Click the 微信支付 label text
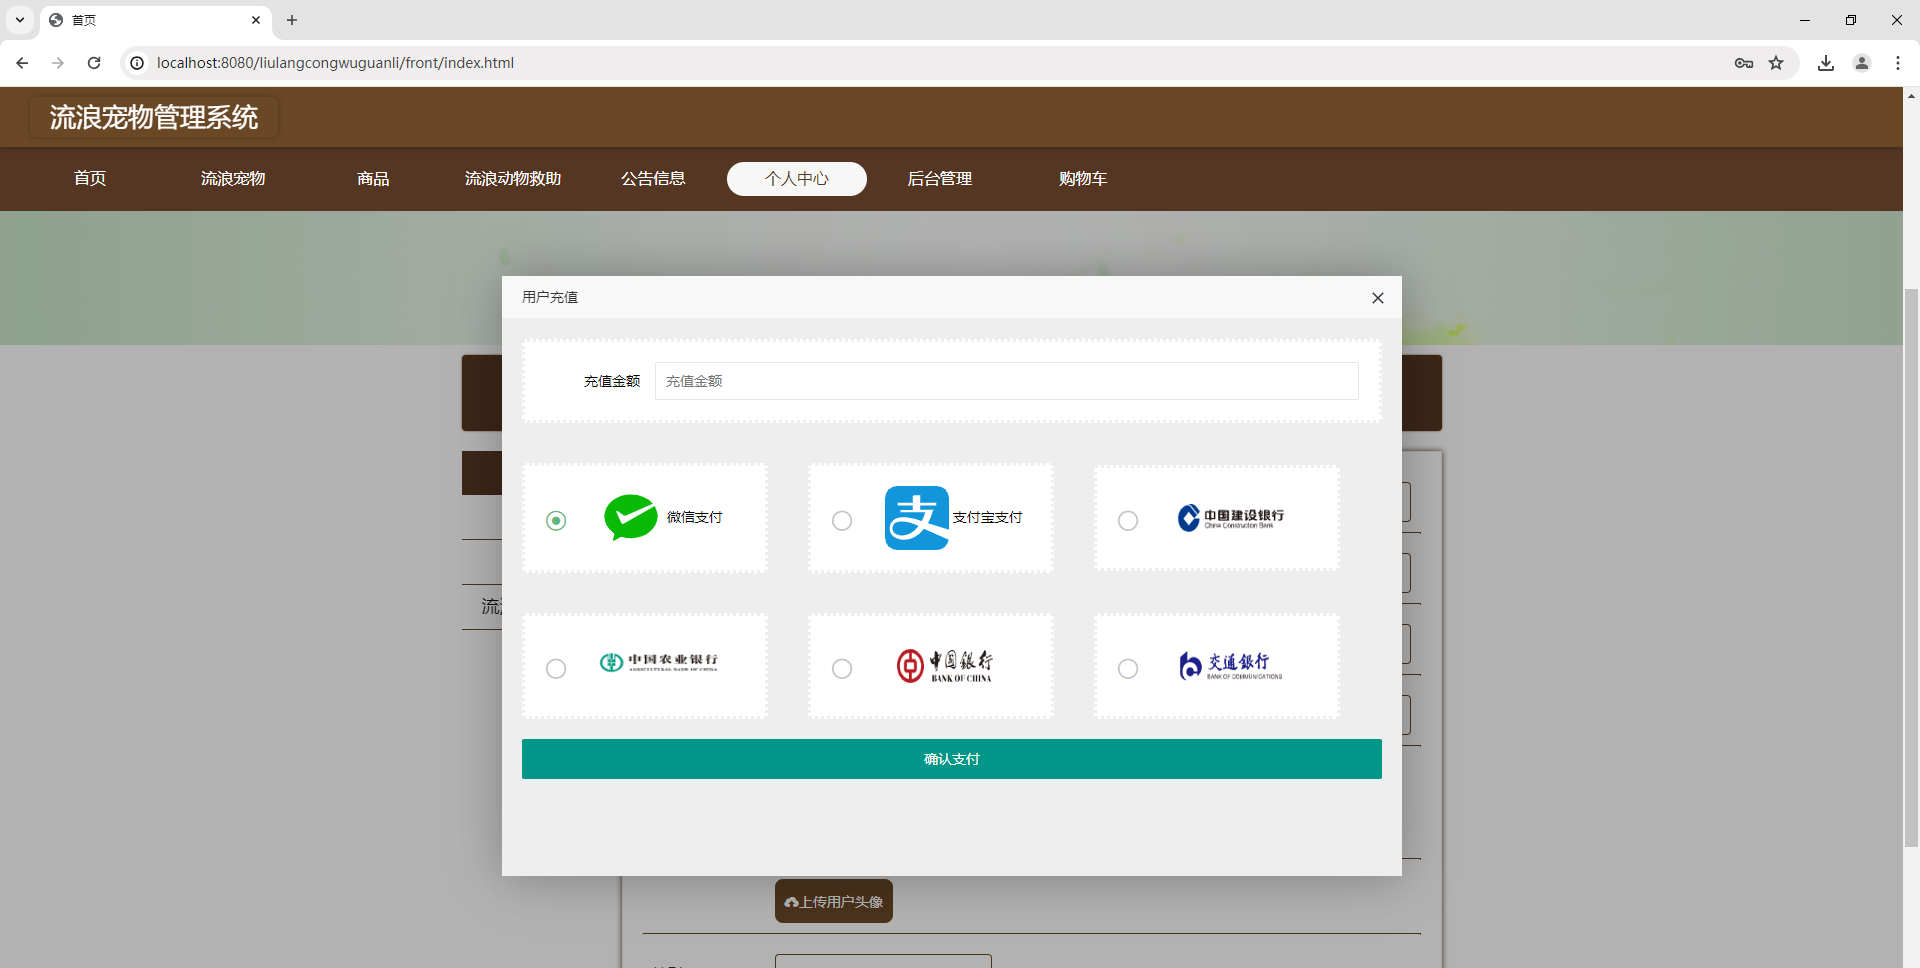 coord(695,517)
